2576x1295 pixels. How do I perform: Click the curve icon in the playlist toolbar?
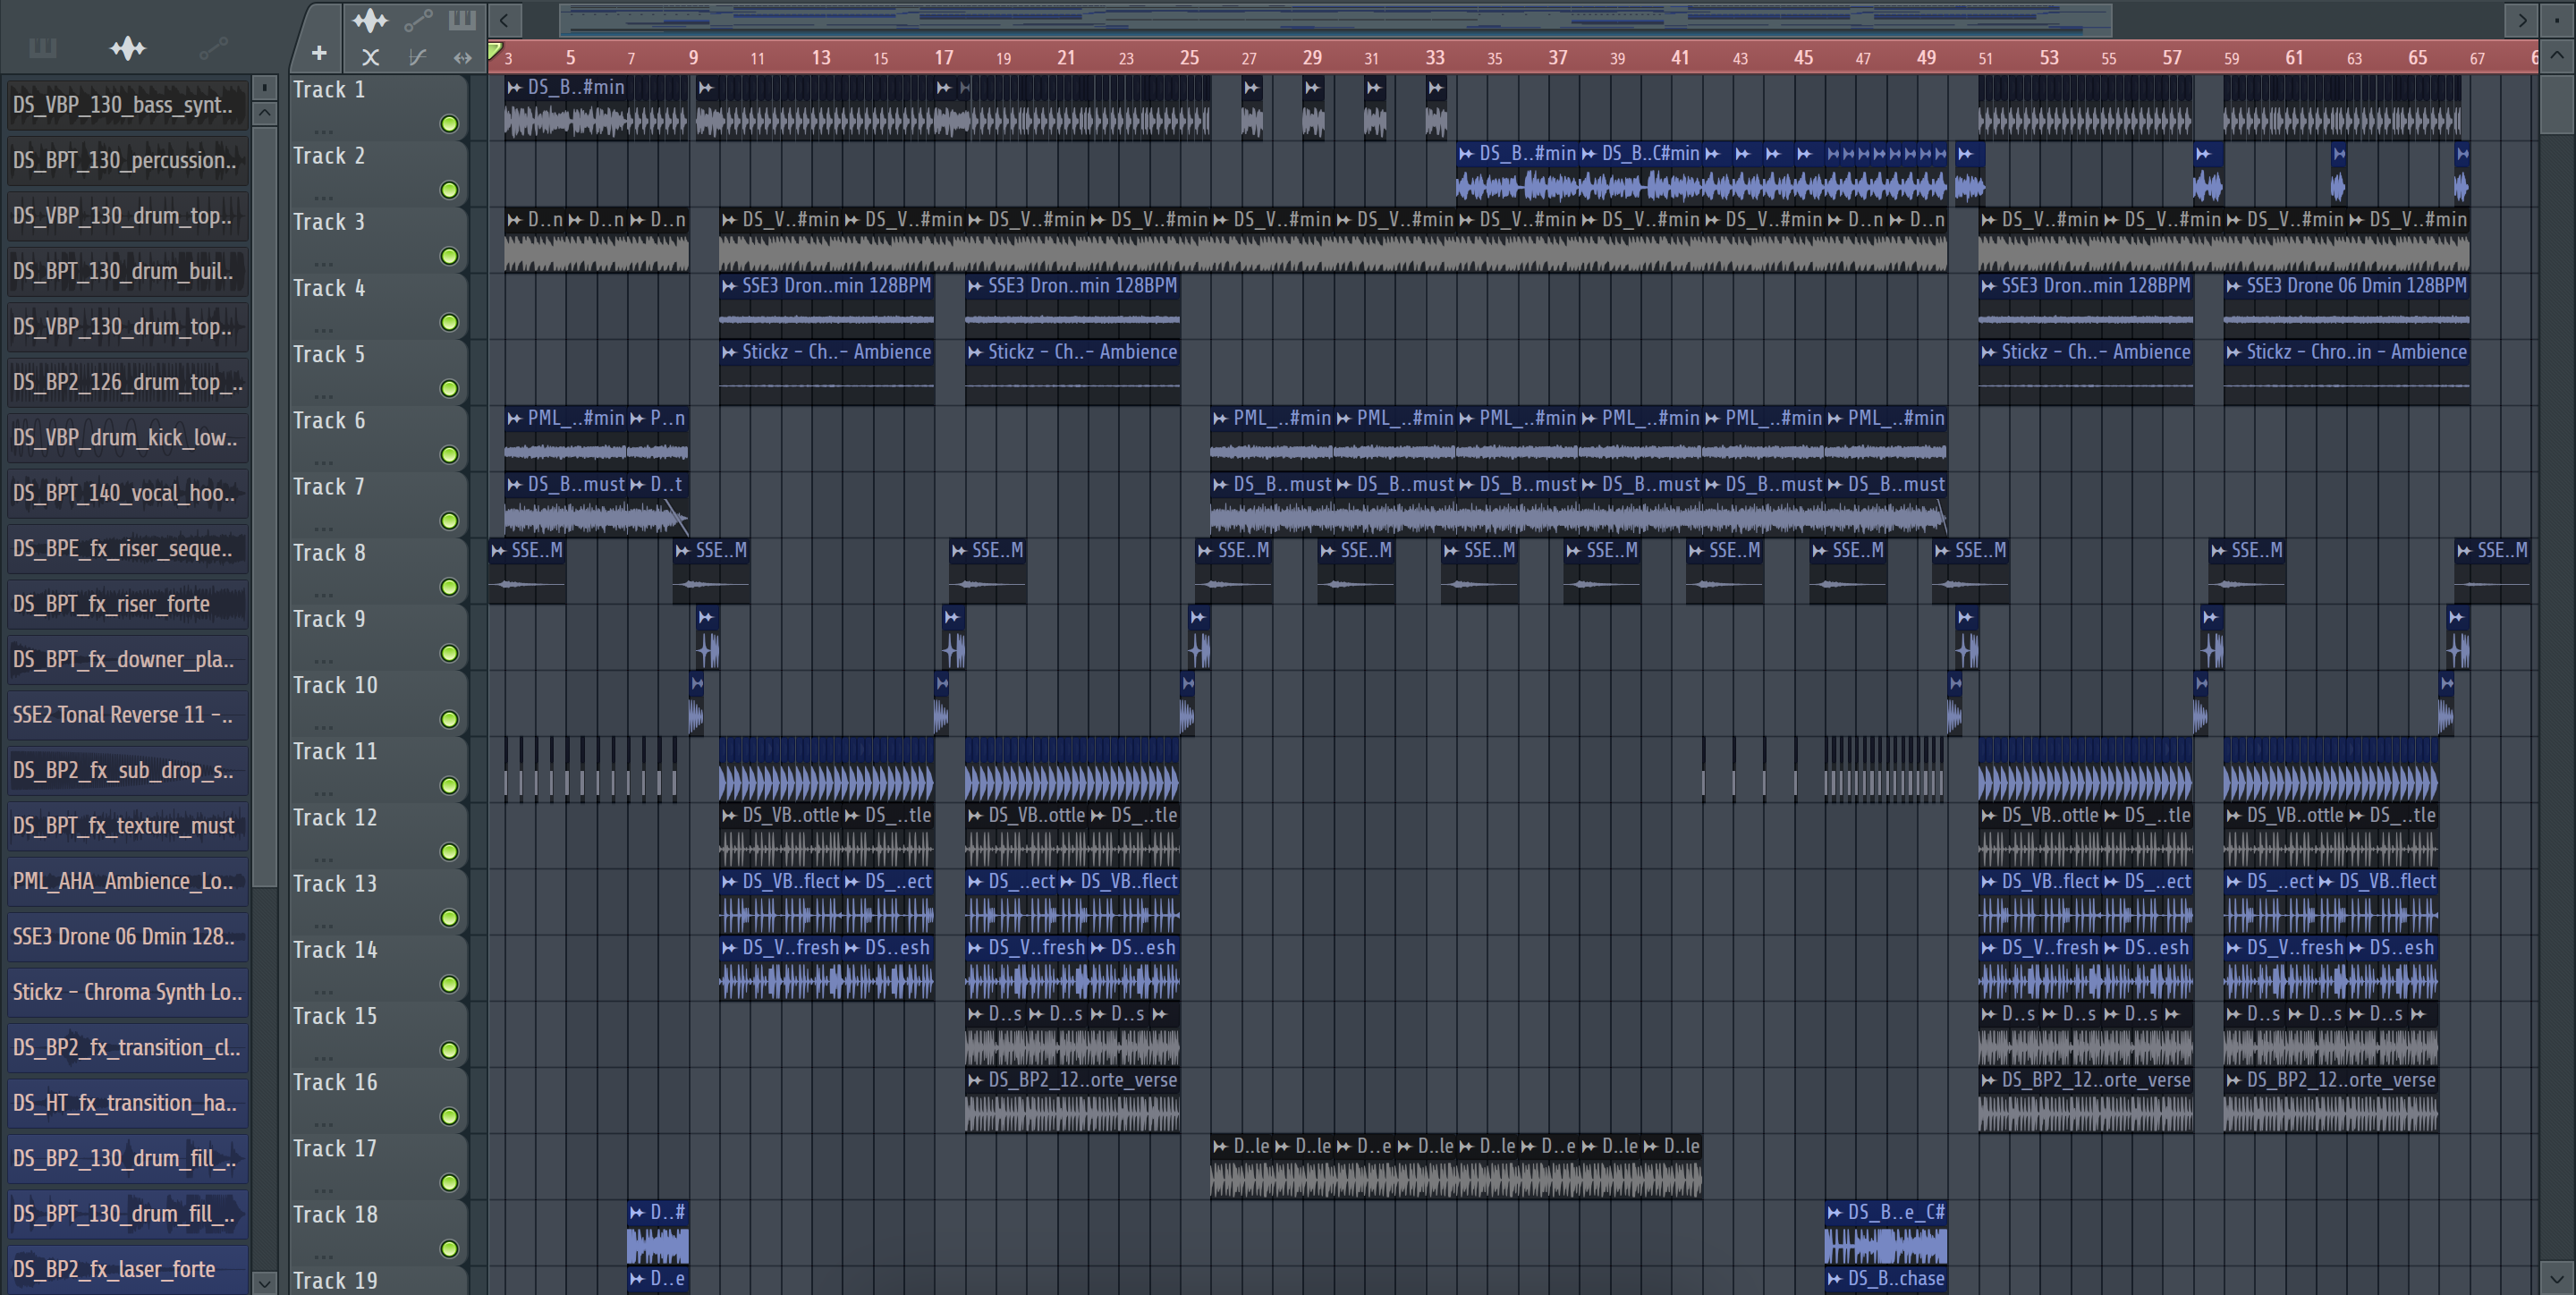coord(417,57)
